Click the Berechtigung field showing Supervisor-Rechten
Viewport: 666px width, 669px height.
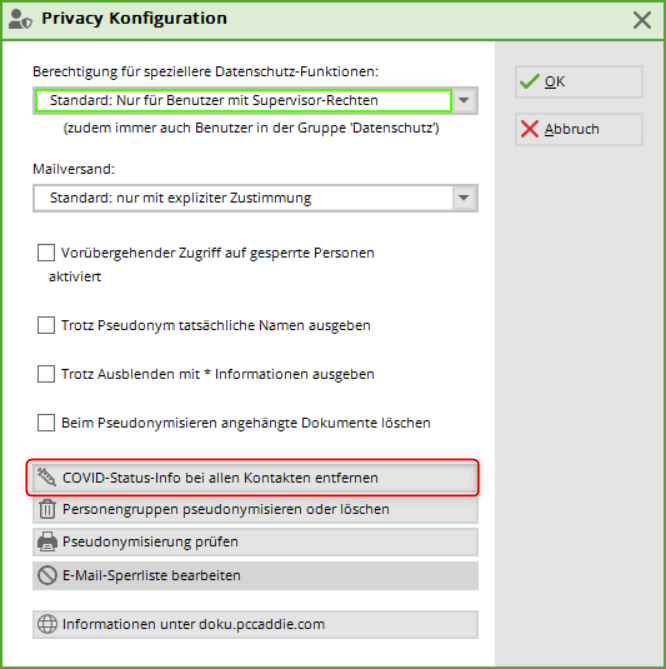click(x=242, y=101)
